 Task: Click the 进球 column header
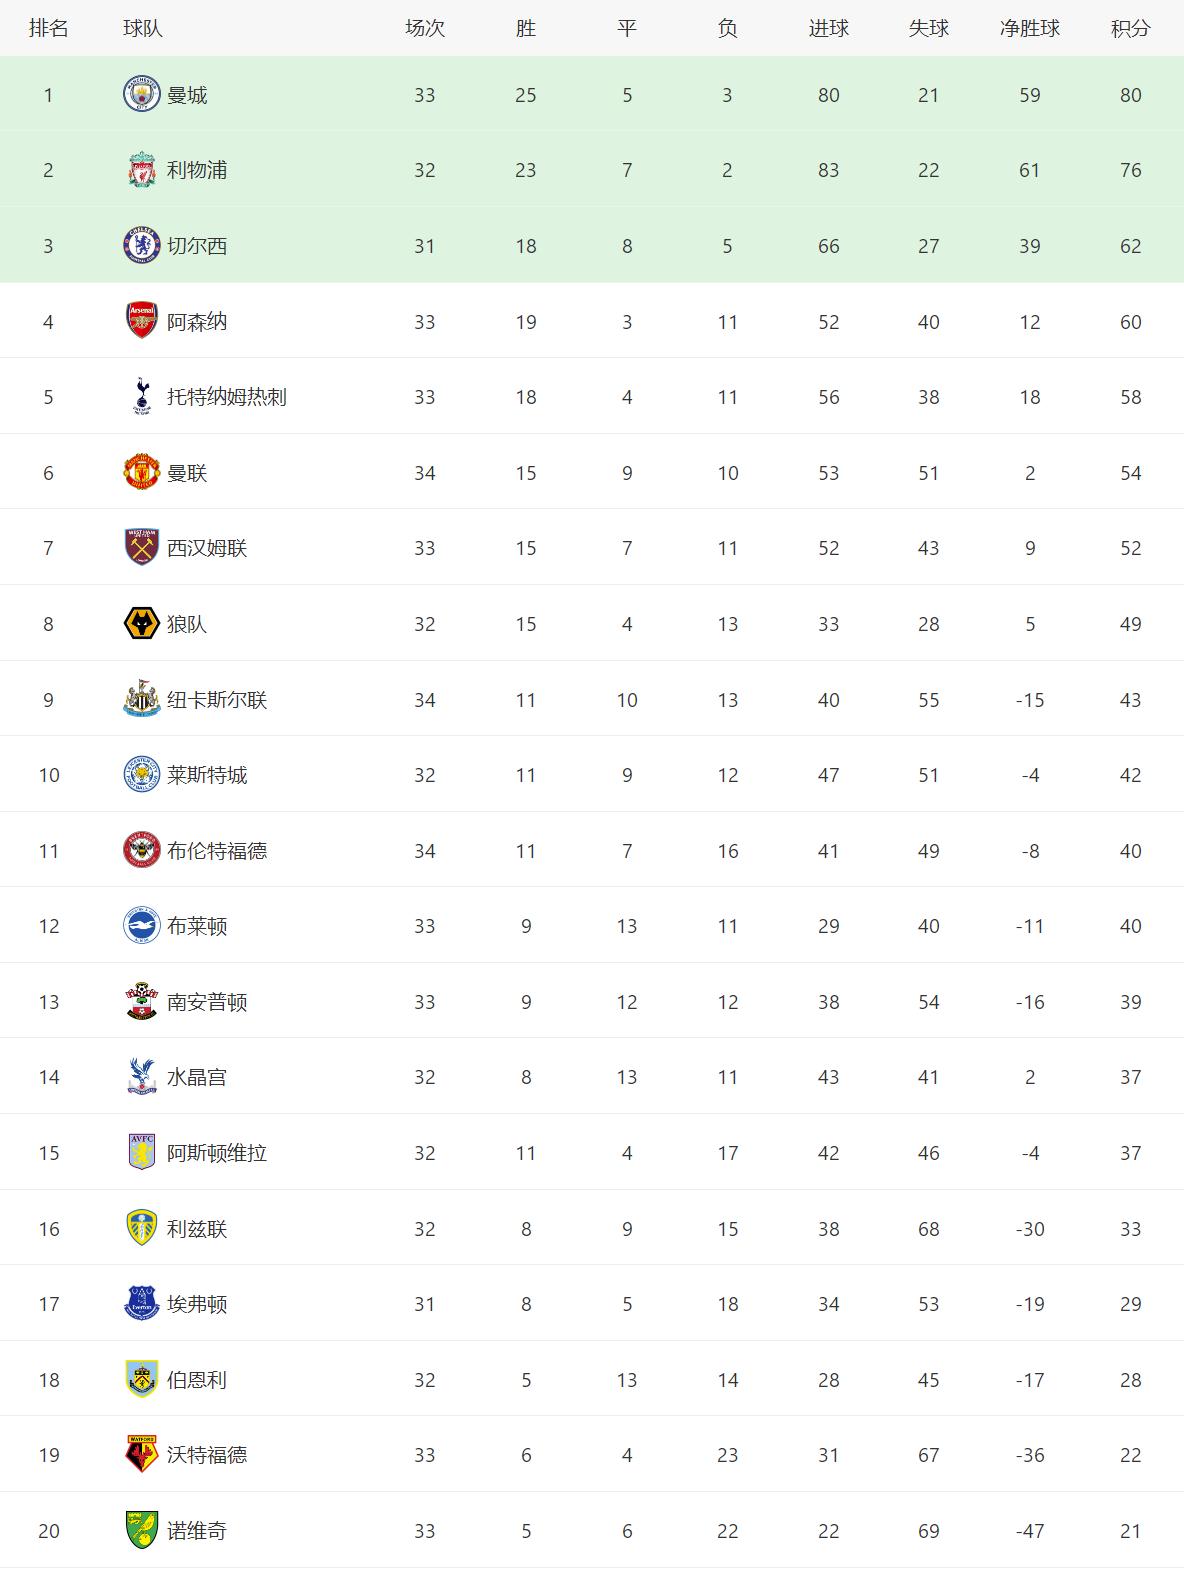[828, 28]
